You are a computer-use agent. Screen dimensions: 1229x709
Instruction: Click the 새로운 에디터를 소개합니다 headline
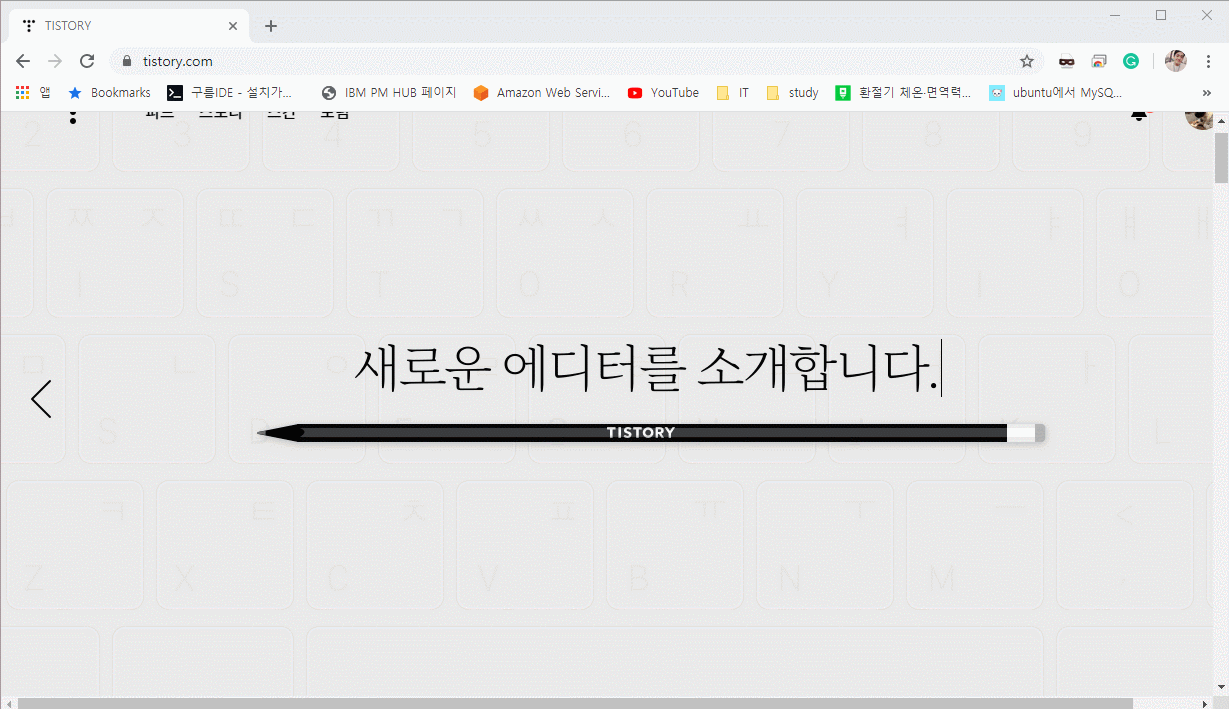646,369
